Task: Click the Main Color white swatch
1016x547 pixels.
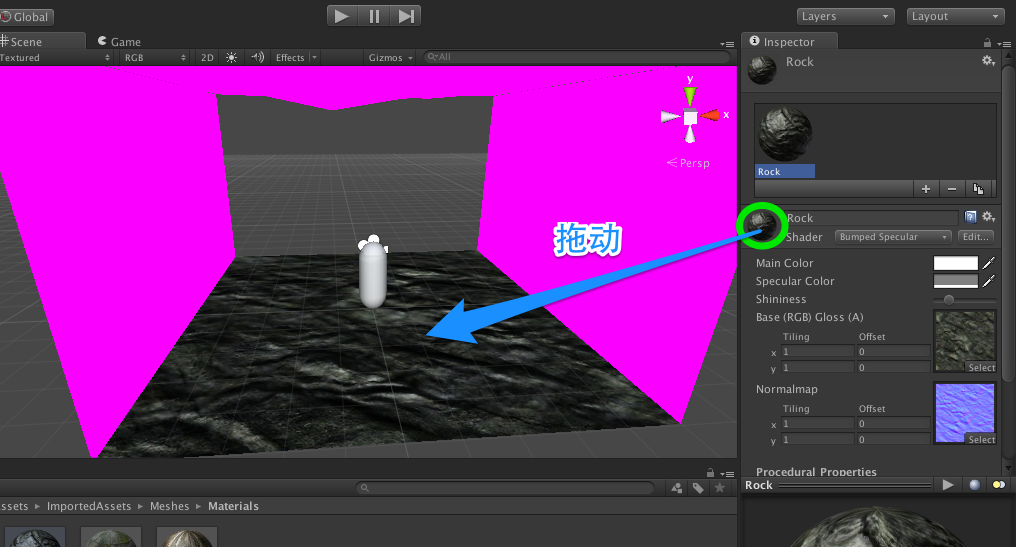Action: 956,262
